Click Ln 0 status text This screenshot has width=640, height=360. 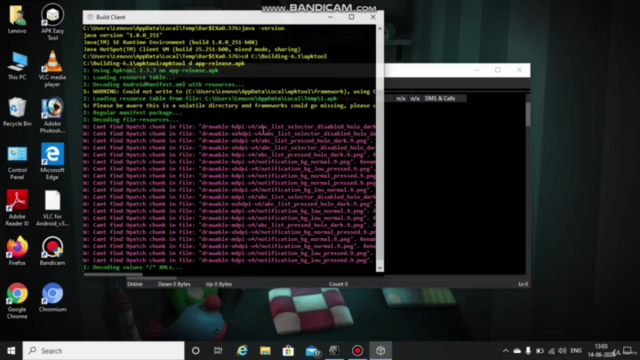click(523, 284)
